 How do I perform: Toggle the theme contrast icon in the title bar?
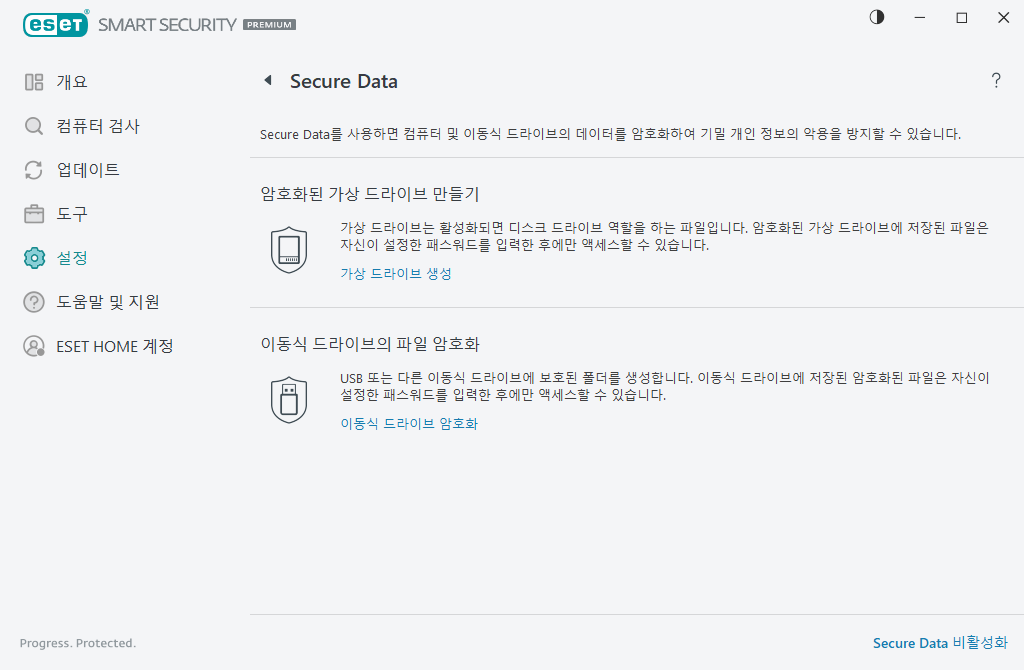coord(876,17)
